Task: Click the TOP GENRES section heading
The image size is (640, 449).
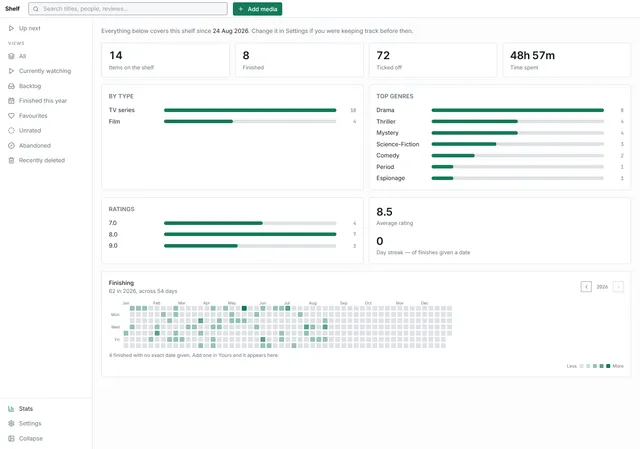Action: [x=395, y=96]
